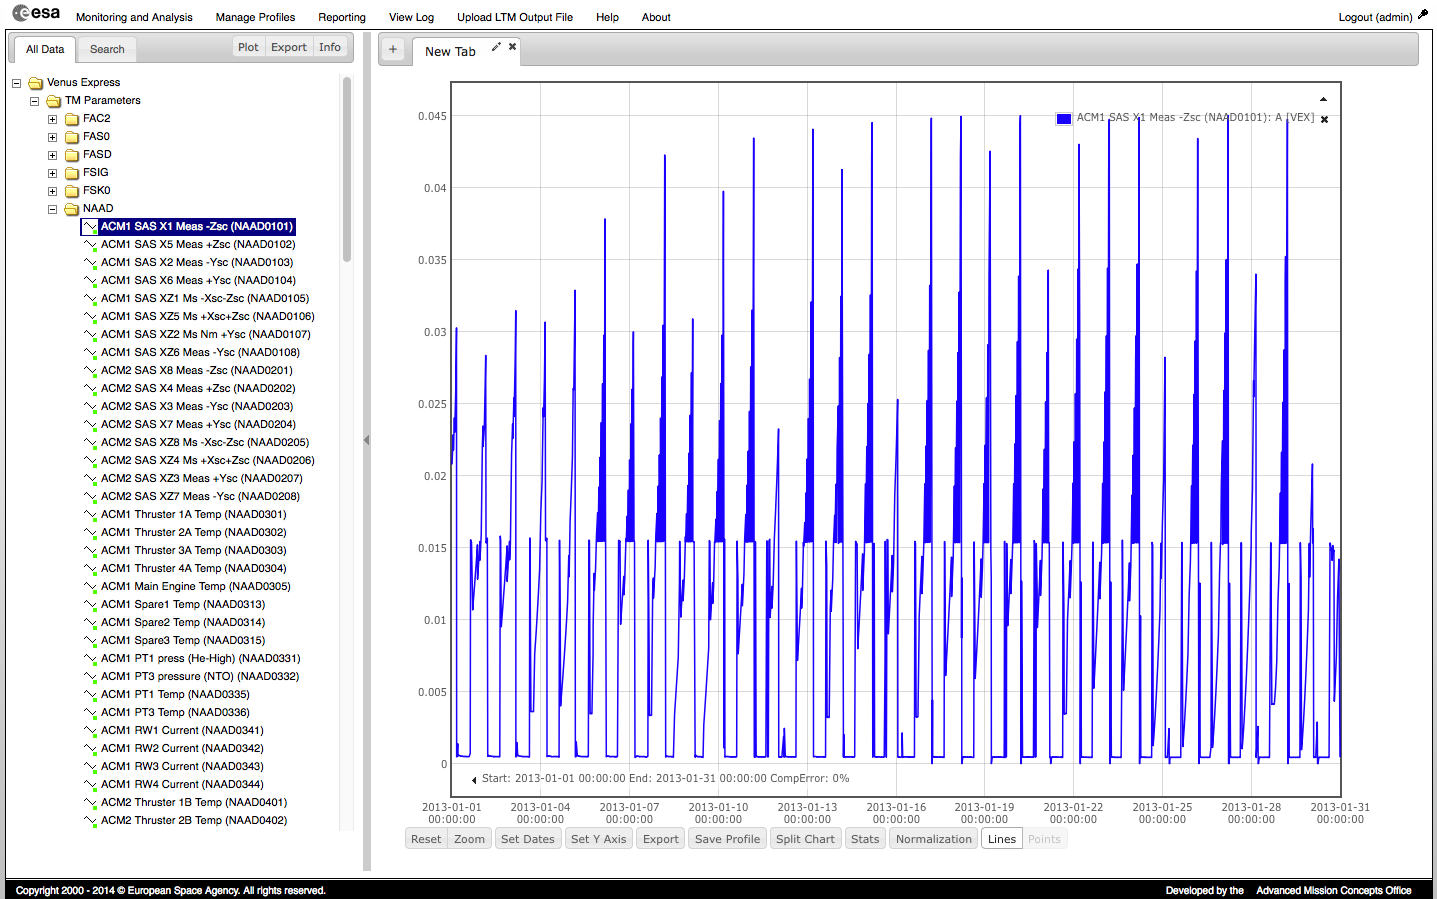1437x899 pixels.
Task: Add a new tab with the plus button
Action: pyautogui.click(x=393, y=50)
